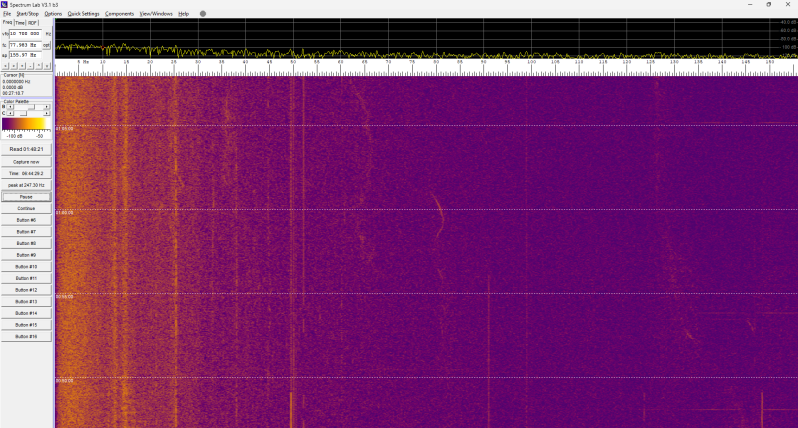Image resolution: width=798 pixels, height=428 pixels.
Task: Click Button #16
Action: click(x=26, y=336)
